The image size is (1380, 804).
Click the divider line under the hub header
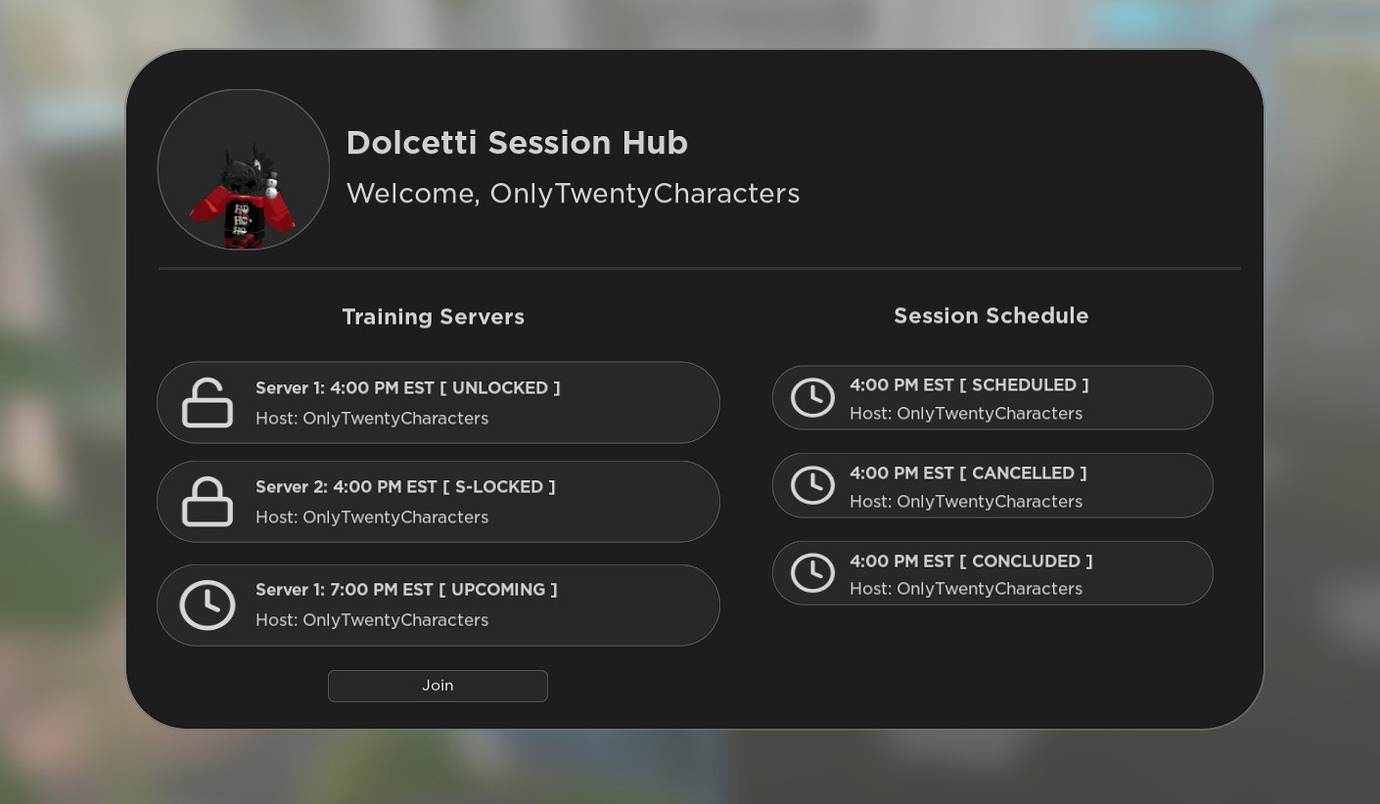(x=698, y=267)
